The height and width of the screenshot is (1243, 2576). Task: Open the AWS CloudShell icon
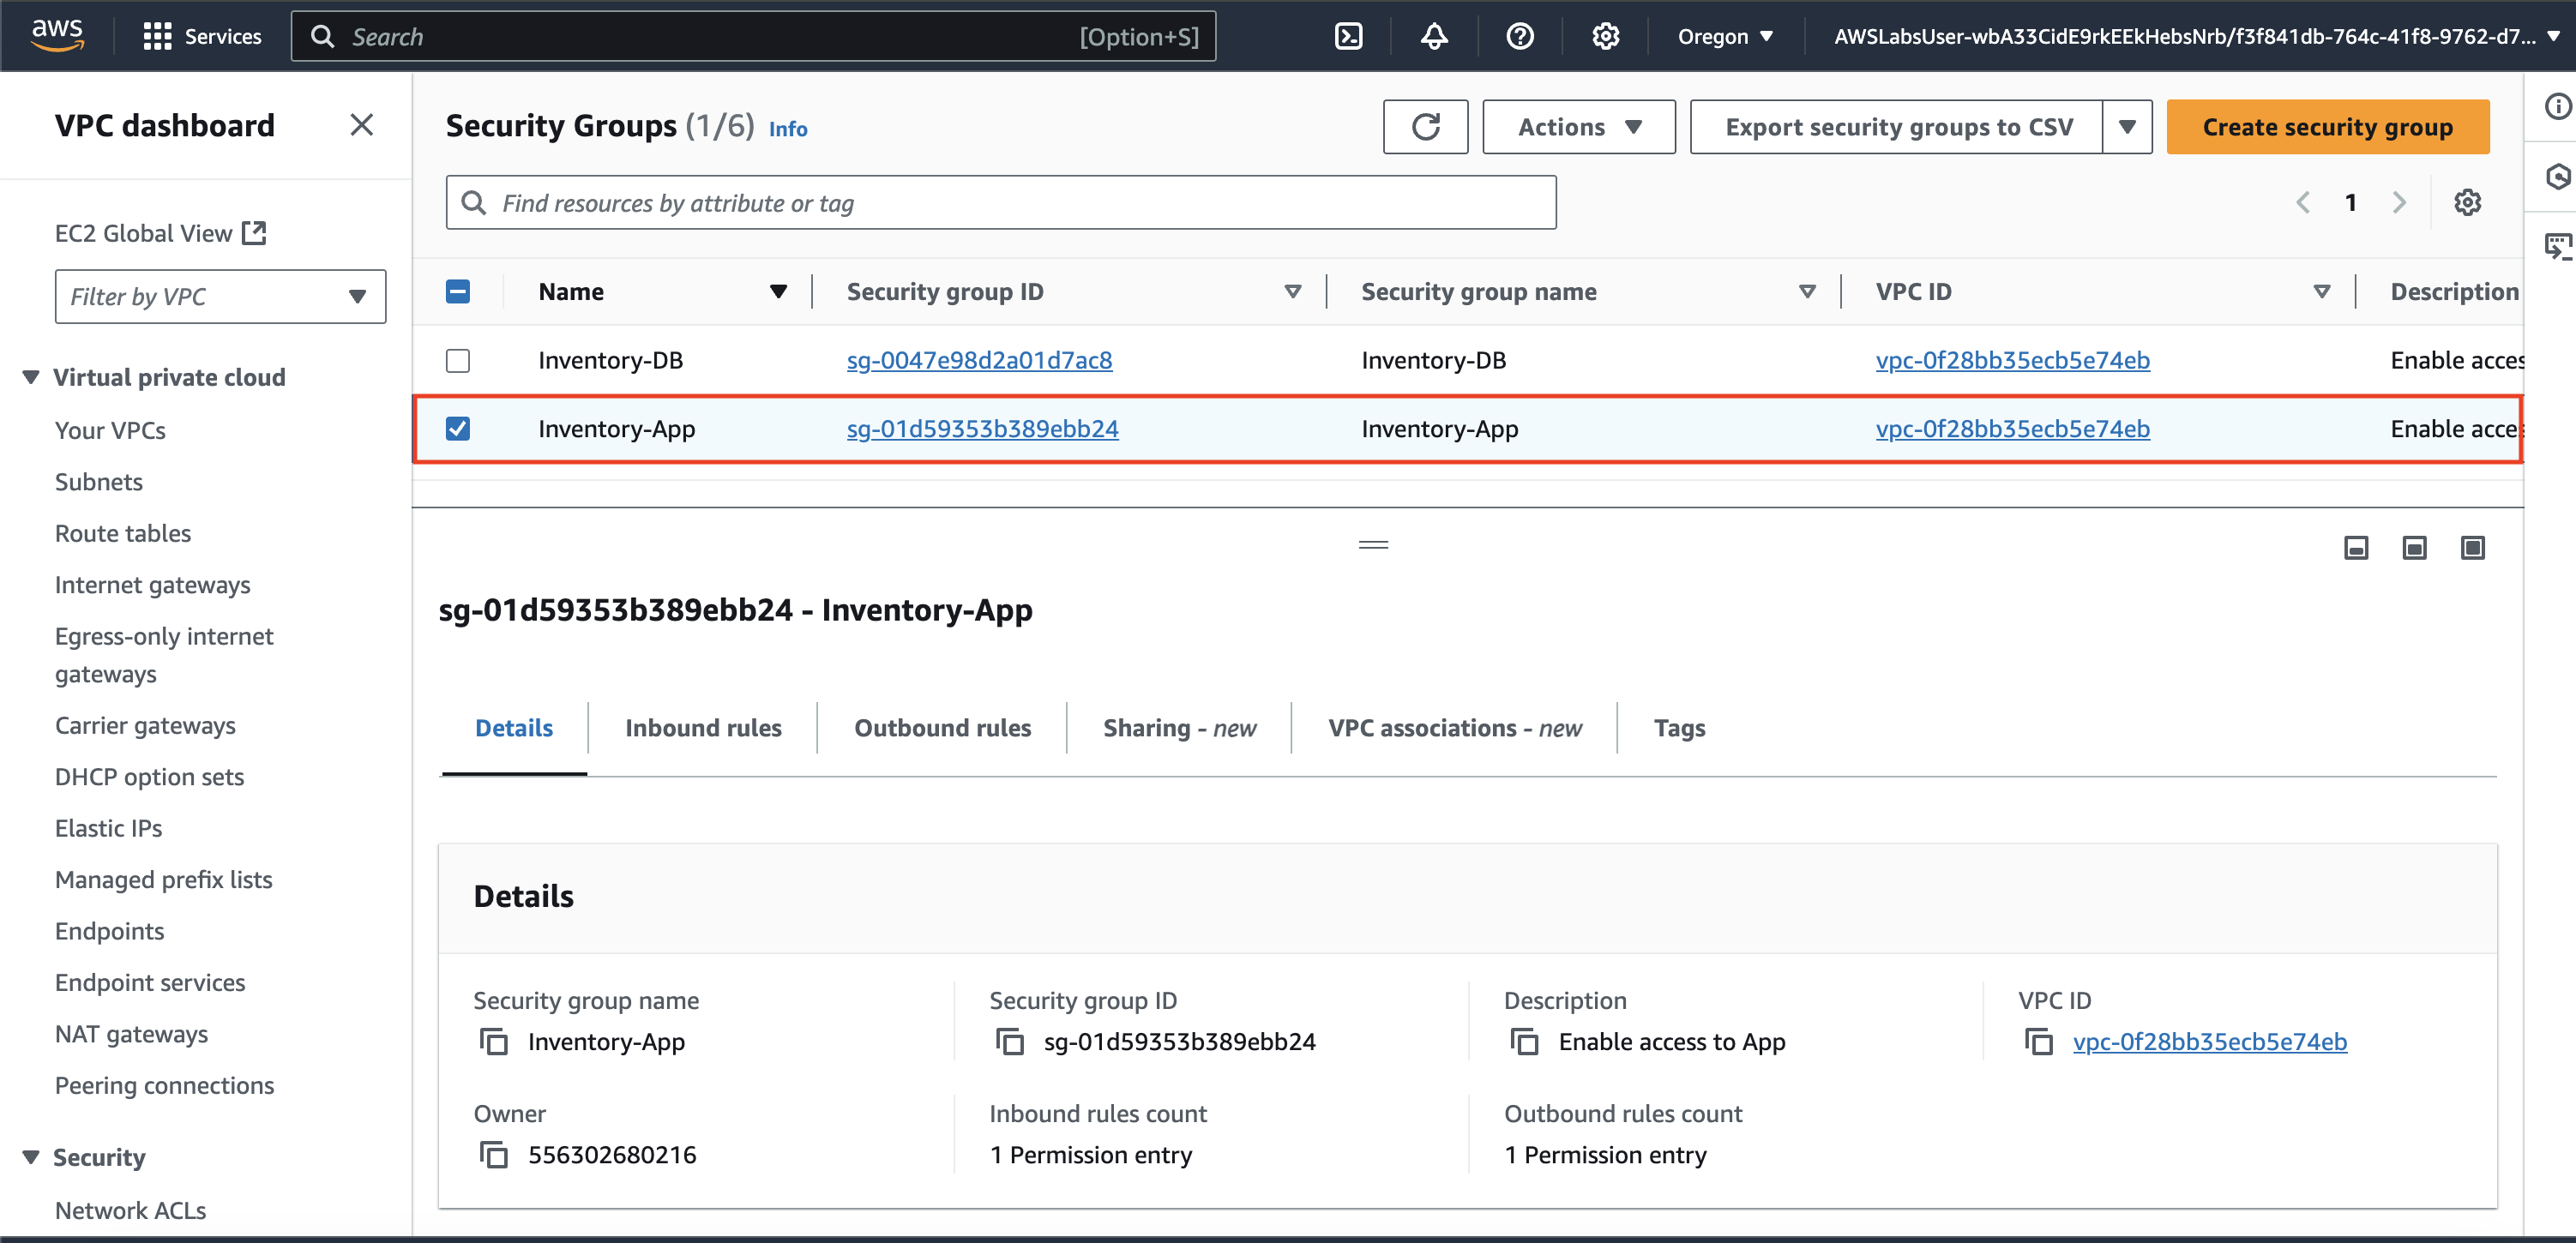tap(1348, 37)
